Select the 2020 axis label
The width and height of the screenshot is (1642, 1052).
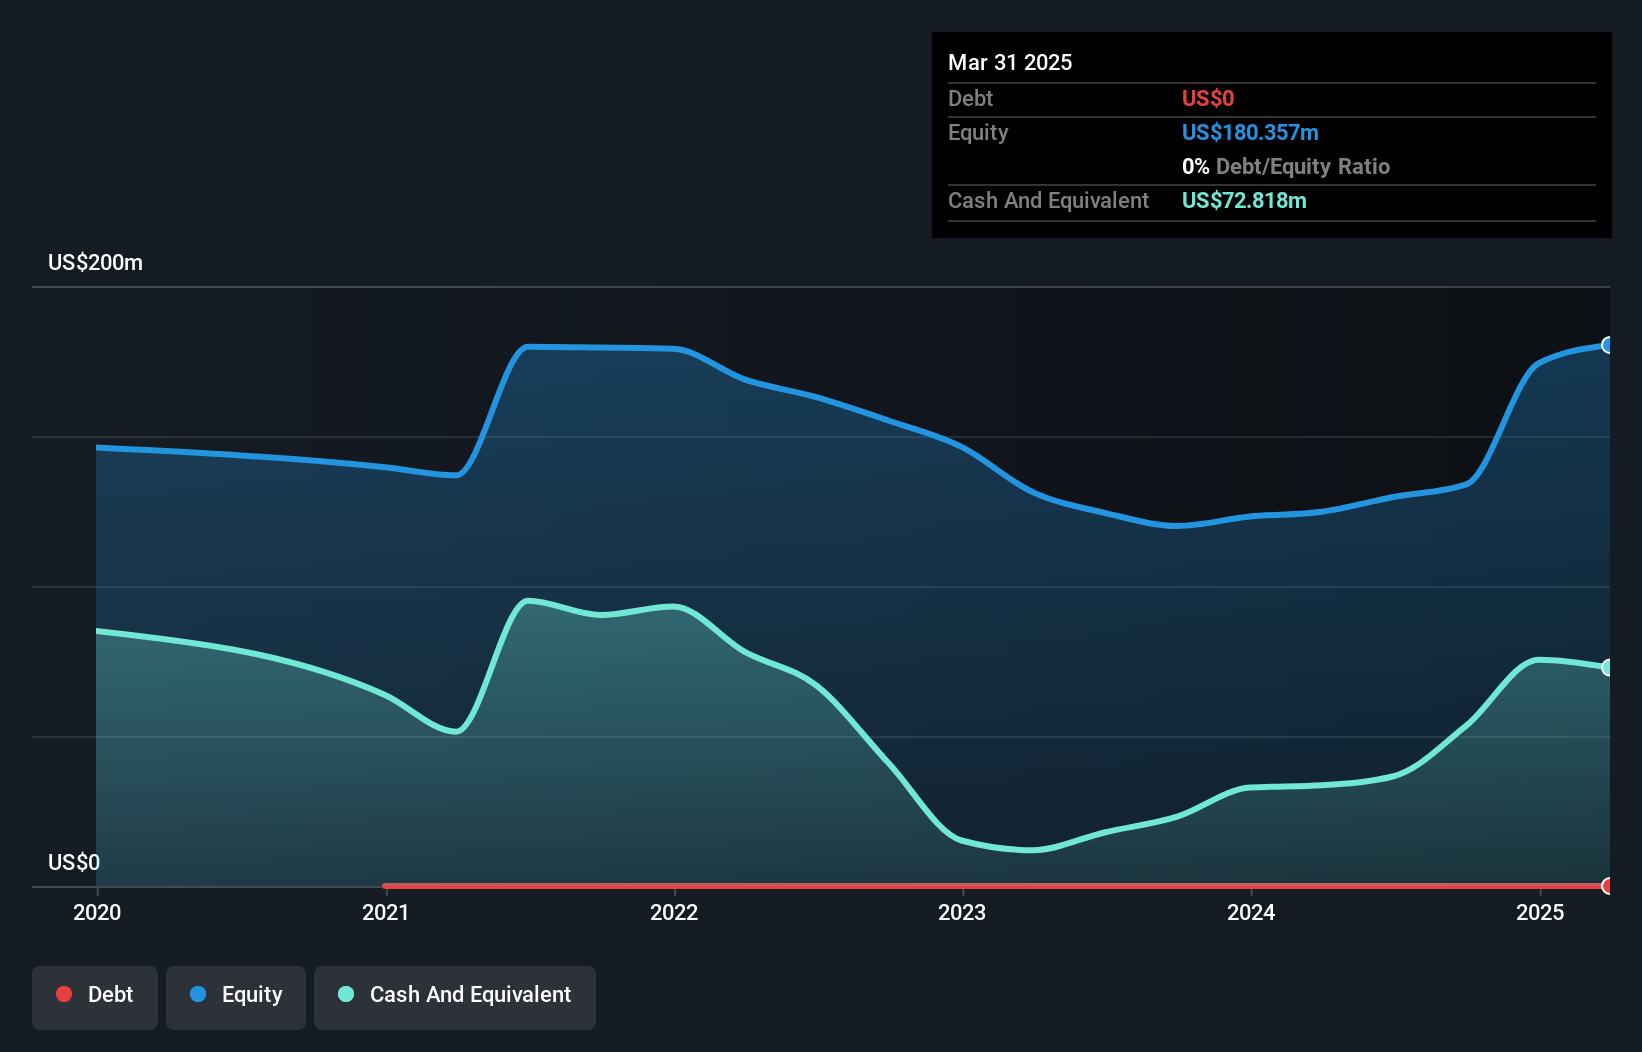tap(97, 912)
